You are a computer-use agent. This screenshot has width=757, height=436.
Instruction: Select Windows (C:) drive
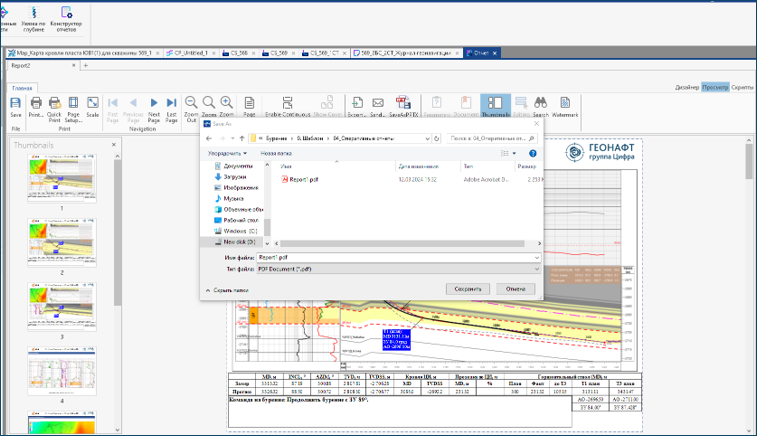pos(240,231)
